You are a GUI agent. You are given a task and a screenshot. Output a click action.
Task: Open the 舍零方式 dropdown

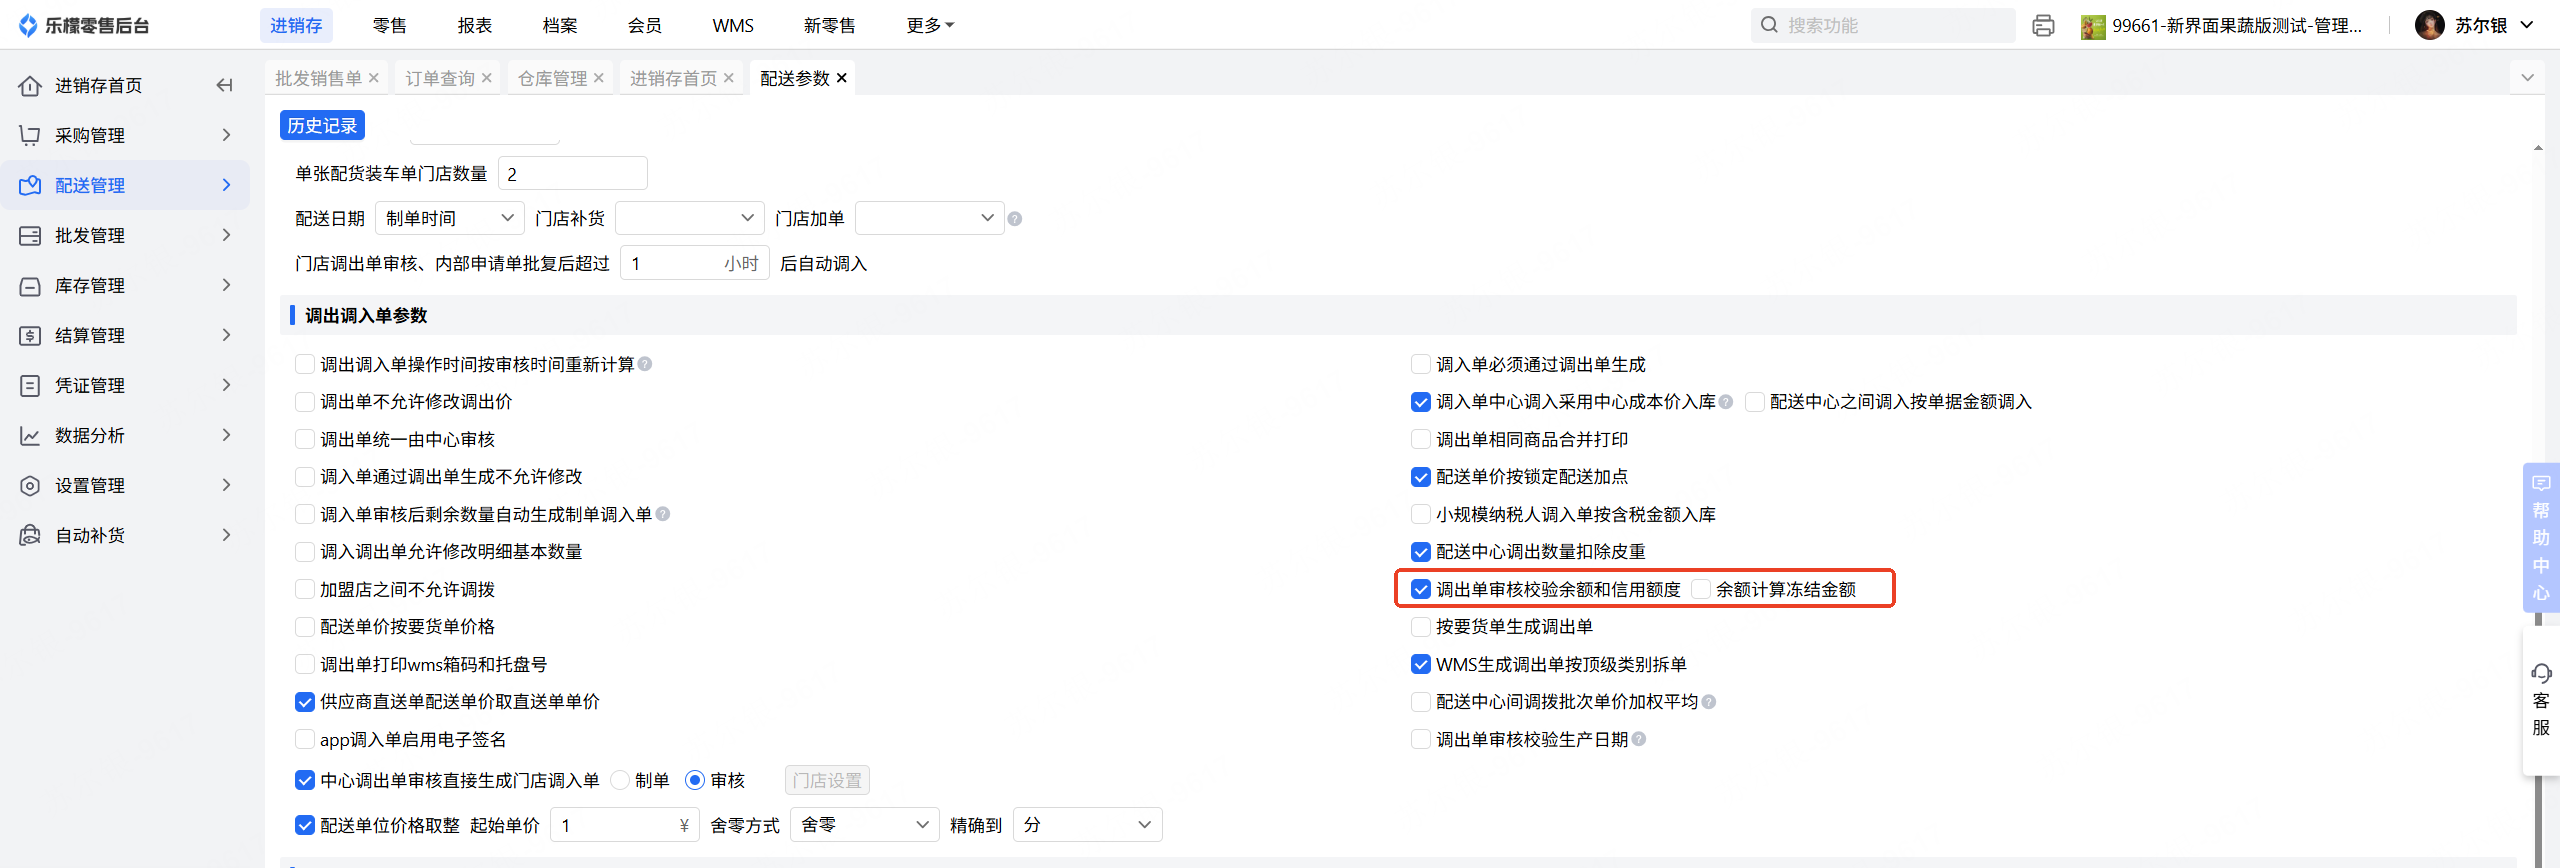(864, 825)
